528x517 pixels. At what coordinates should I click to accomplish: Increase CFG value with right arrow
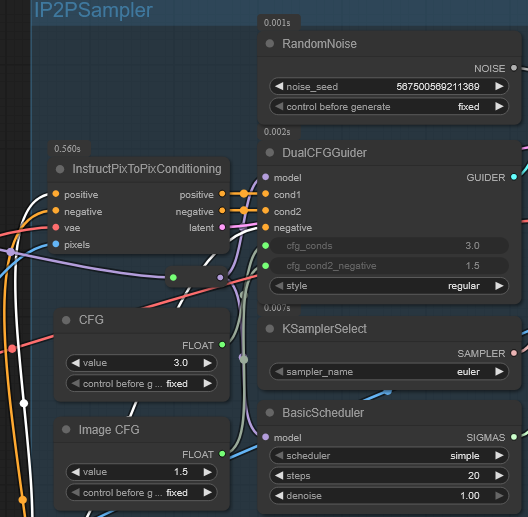(x=208, y=363)
